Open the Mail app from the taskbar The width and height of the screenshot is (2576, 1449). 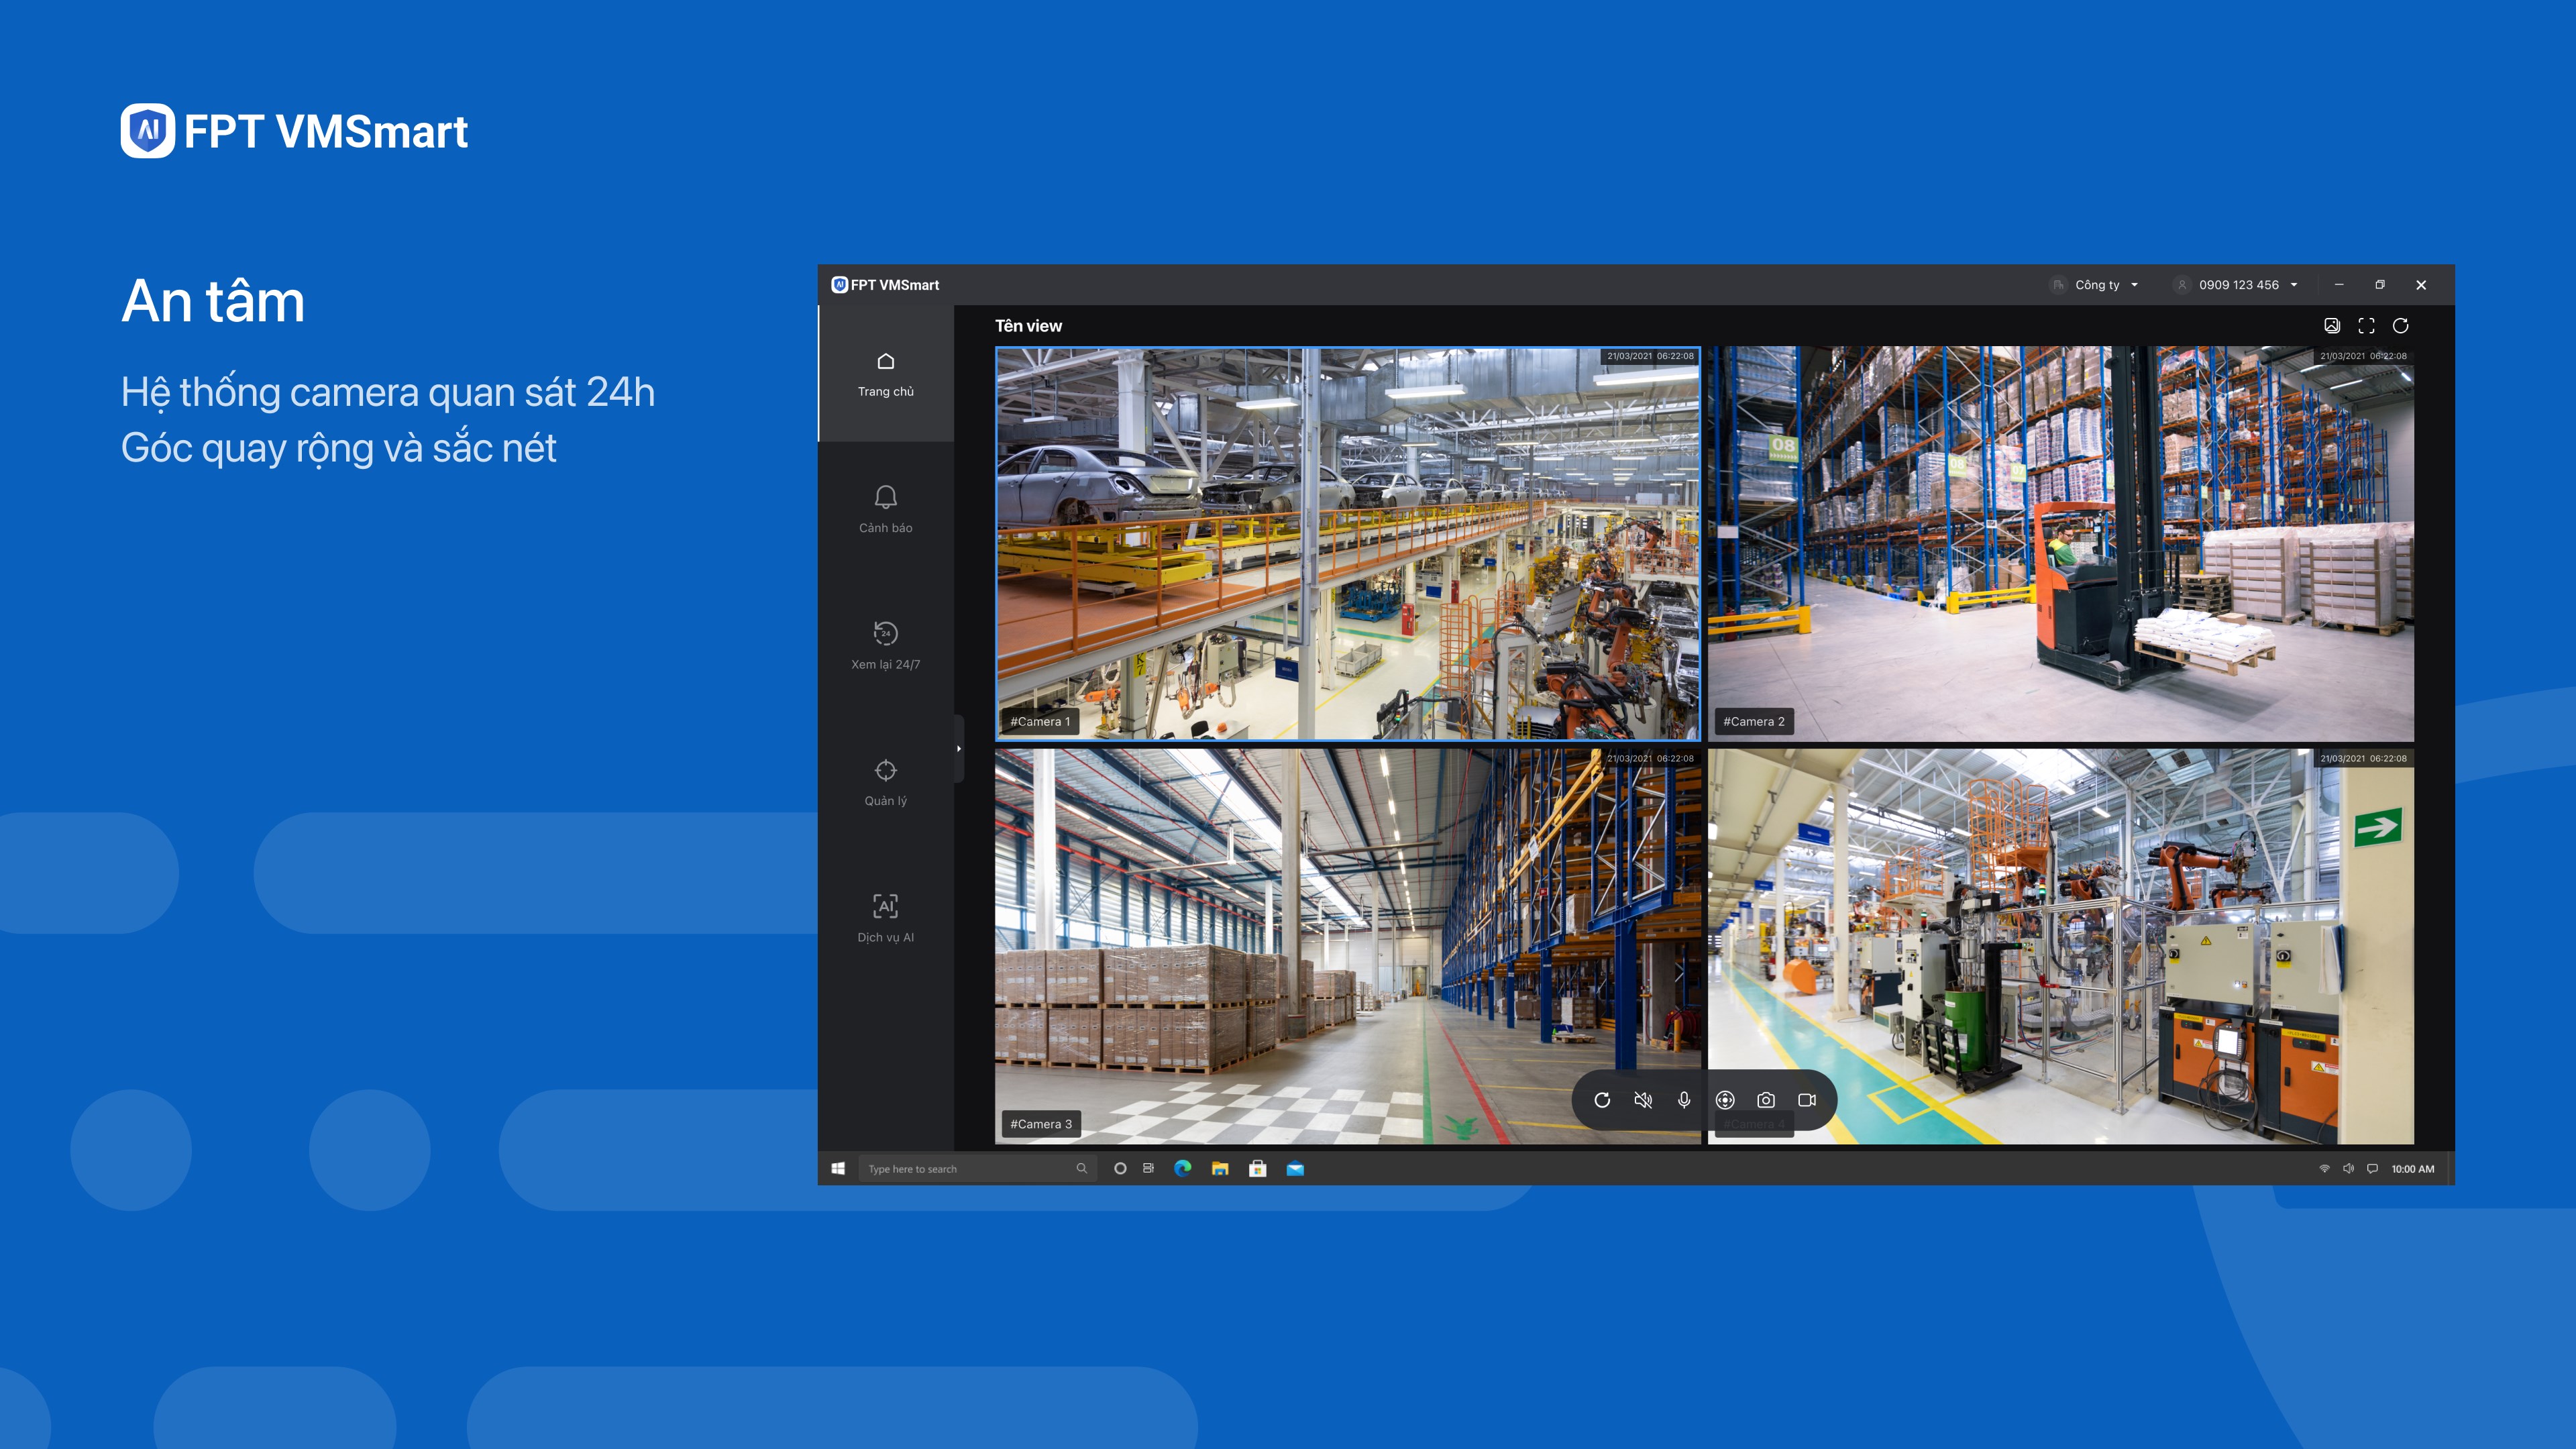point(1295,1169)
